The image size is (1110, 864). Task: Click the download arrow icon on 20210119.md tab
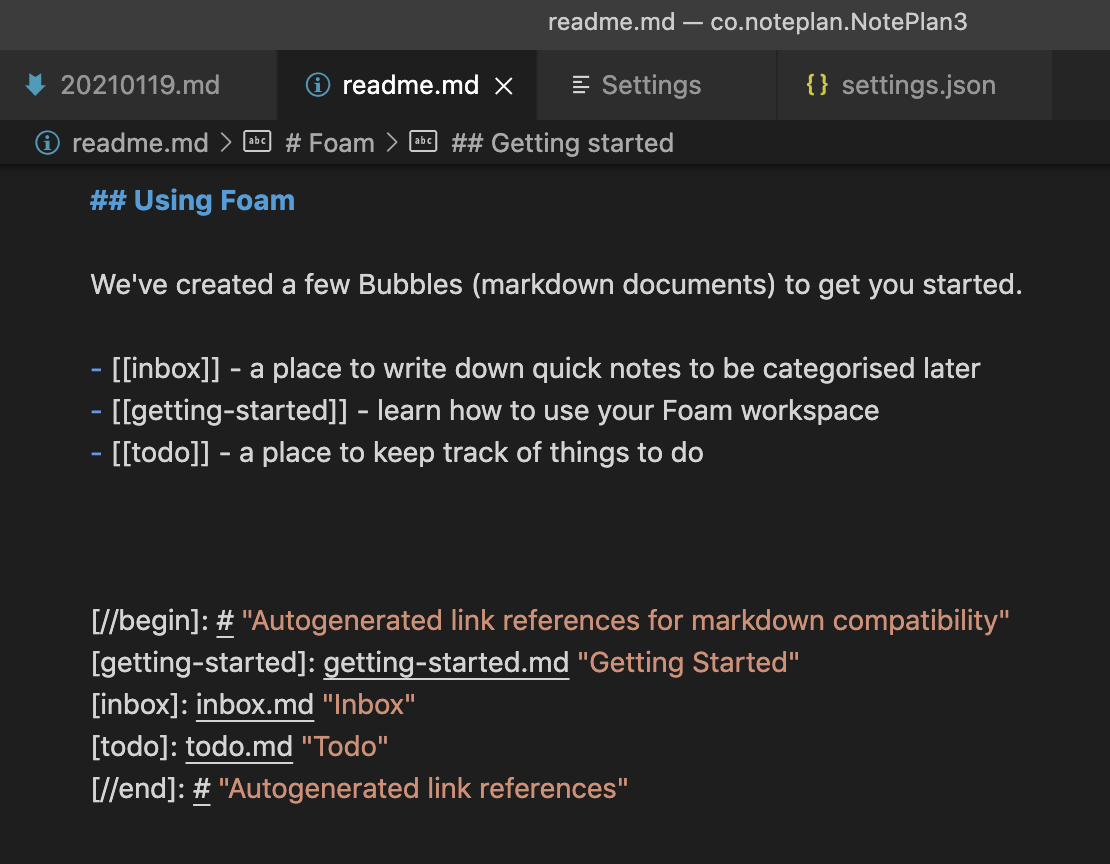(x=35, y=85)
